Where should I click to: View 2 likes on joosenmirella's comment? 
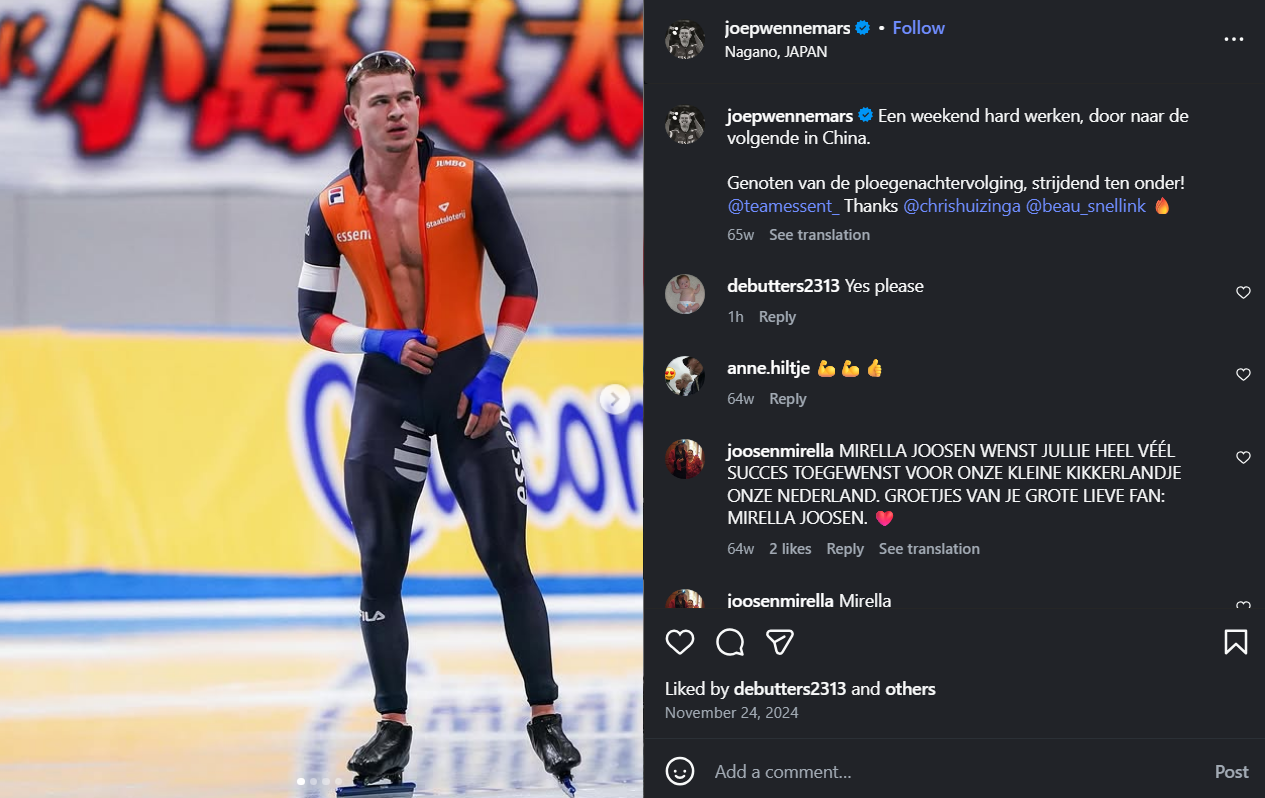(x=790, y=549)
